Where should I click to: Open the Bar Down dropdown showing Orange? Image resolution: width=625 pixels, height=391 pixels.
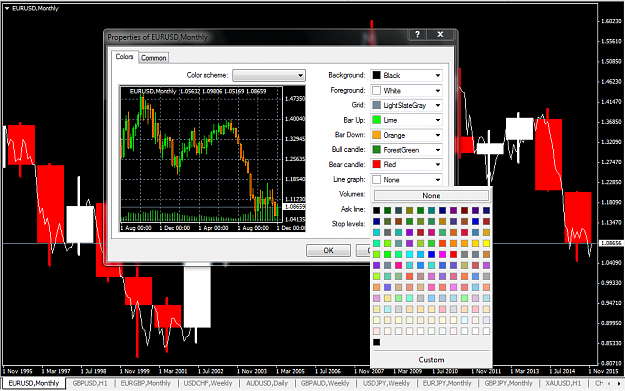point(407,135)
